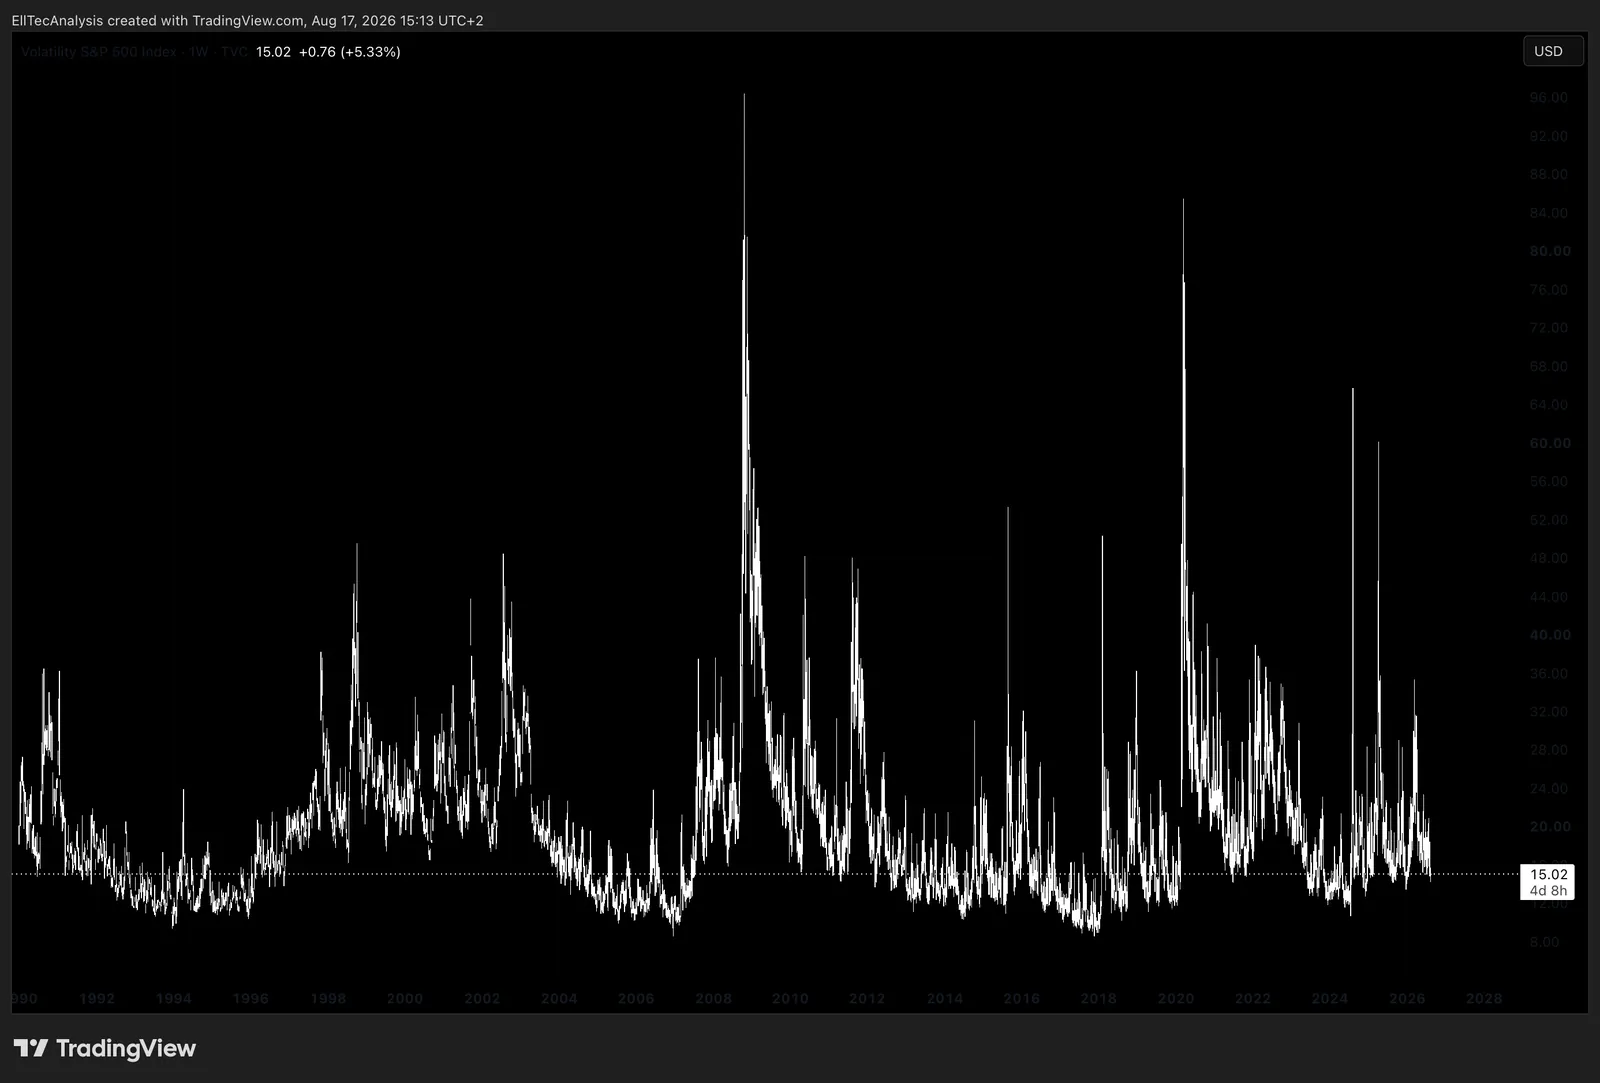Click the 32.00 price axis label

[x=1548, y=712]
